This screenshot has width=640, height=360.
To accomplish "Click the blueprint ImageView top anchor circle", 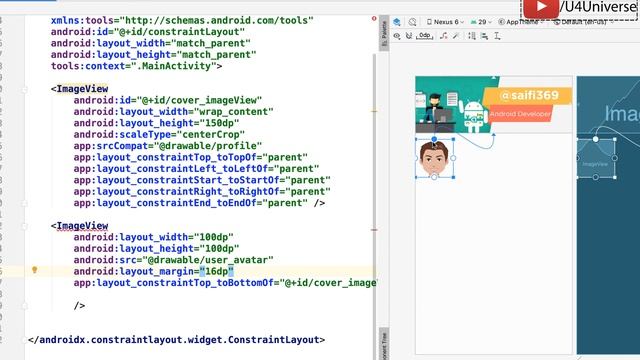I will (x=596, y=140).
